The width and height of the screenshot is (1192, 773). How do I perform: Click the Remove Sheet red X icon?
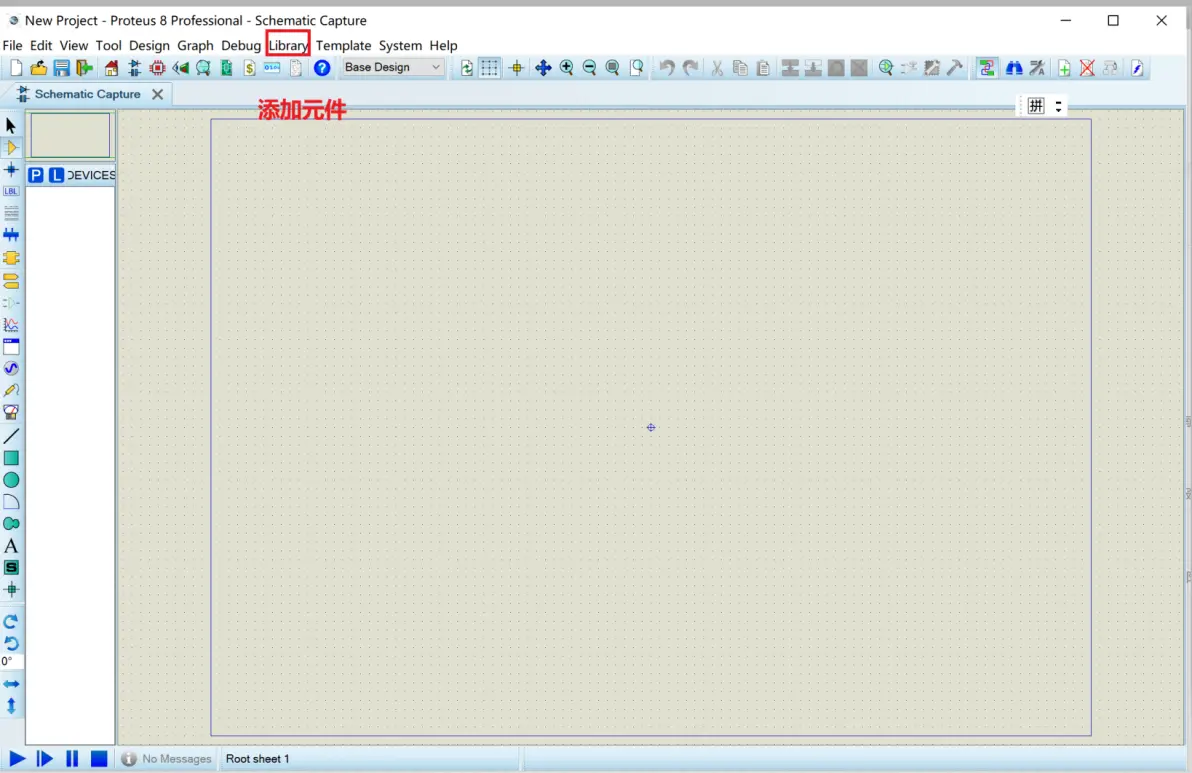(1088, 68)
